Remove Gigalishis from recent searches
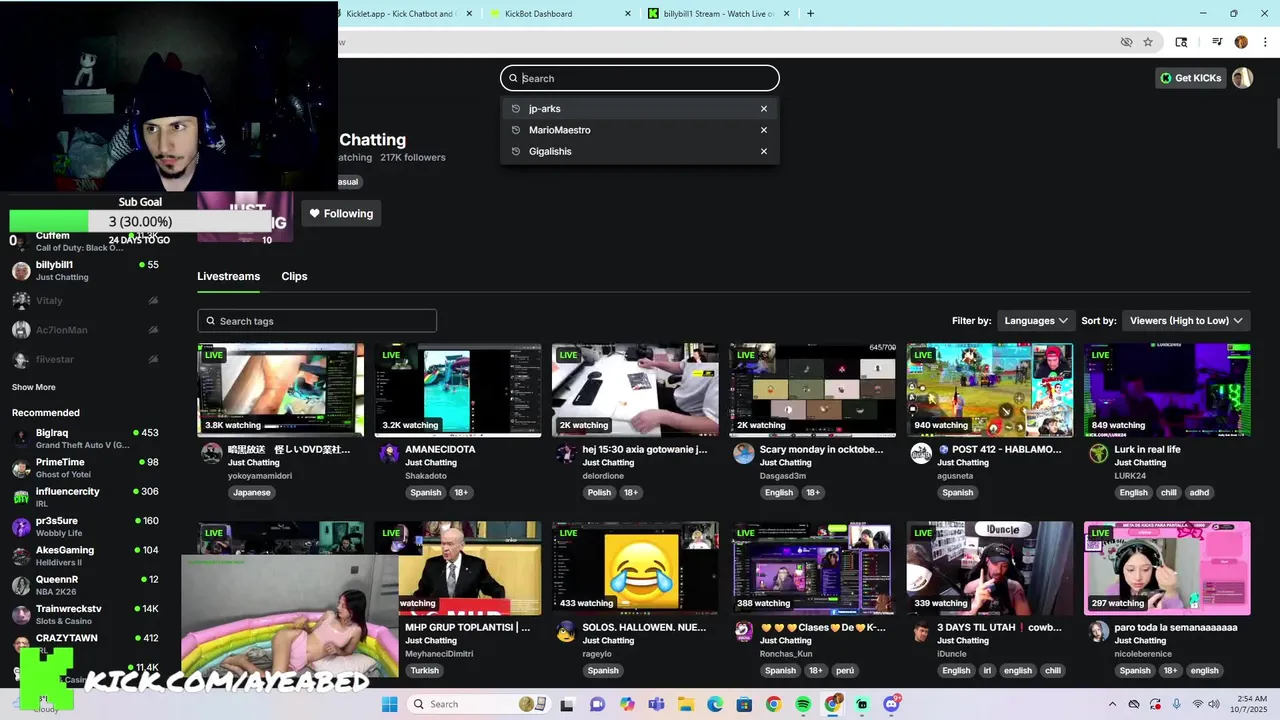Screen dimensions: 1280x720 [x=764, y=152]
